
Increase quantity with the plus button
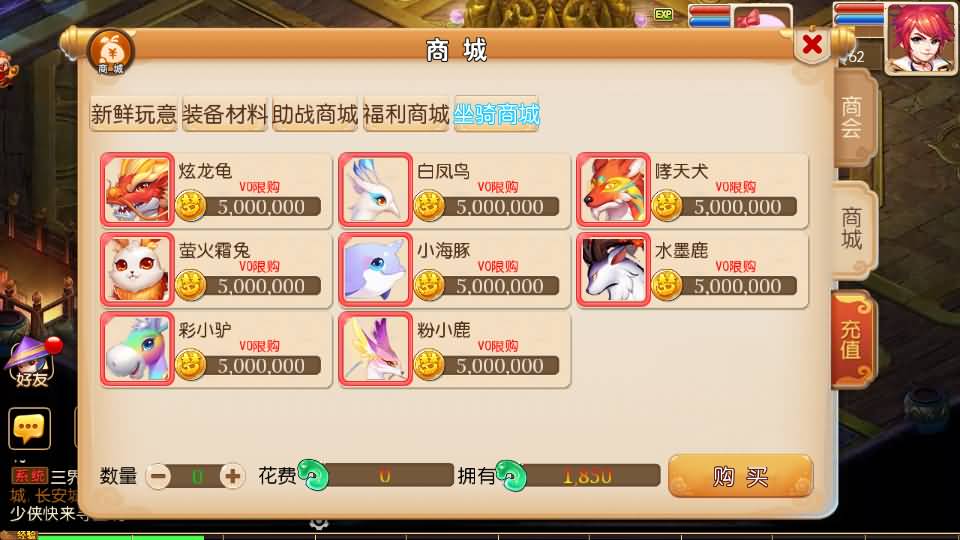coord(232,476)
